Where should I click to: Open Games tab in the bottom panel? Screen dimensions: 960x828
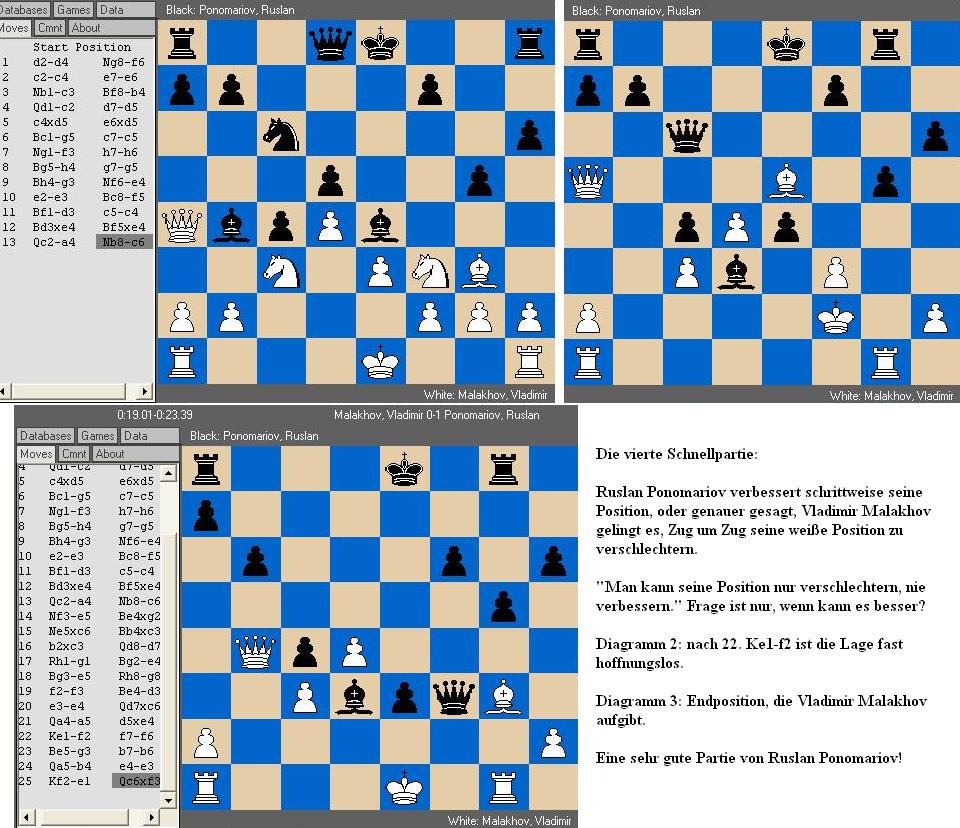[x=98, y=436]
